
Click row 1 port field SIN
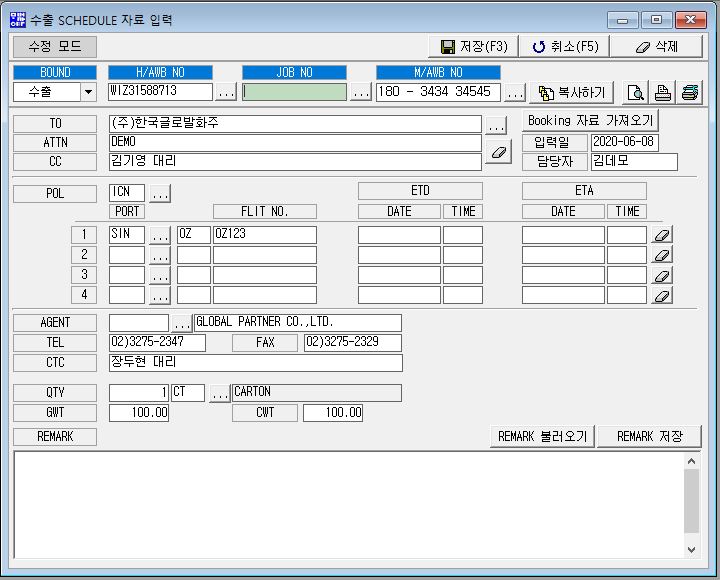point(127,235)
